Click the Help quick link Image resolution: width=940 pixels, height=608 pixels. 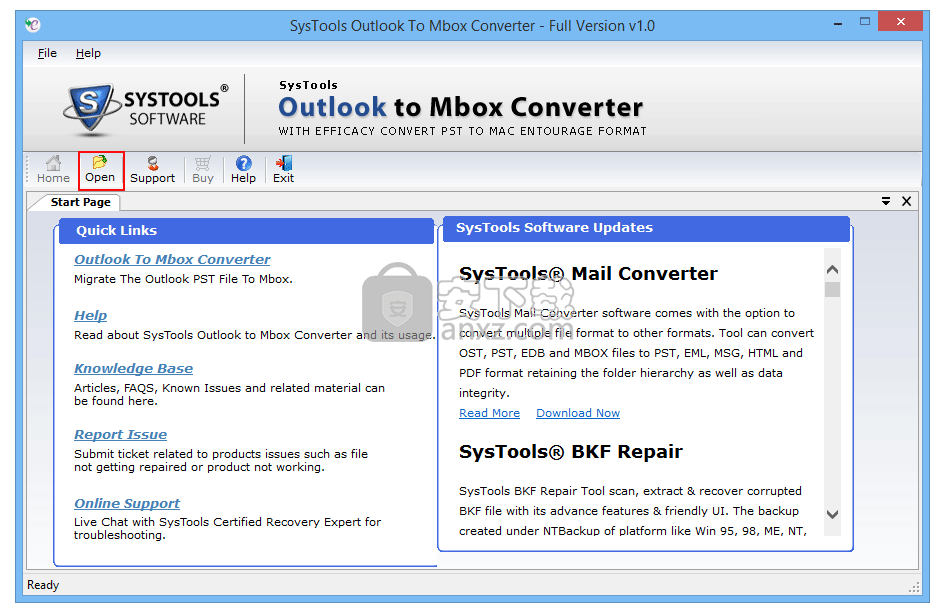coord(91,315)
